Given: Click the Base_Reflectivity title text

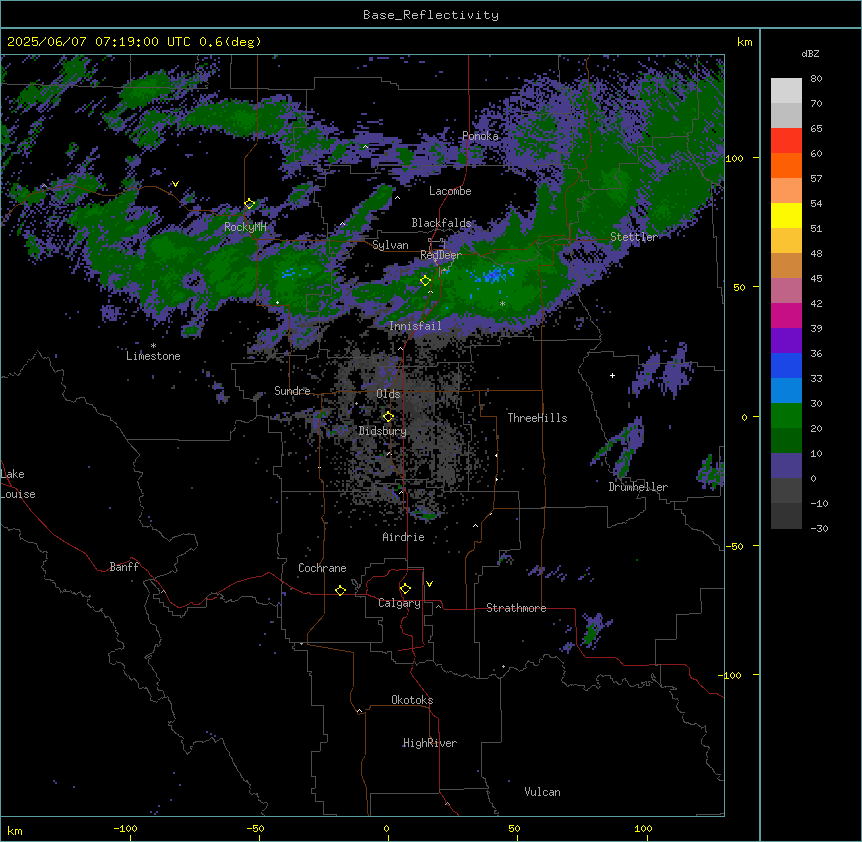Looking at the screenshot, I should point(431,15).
